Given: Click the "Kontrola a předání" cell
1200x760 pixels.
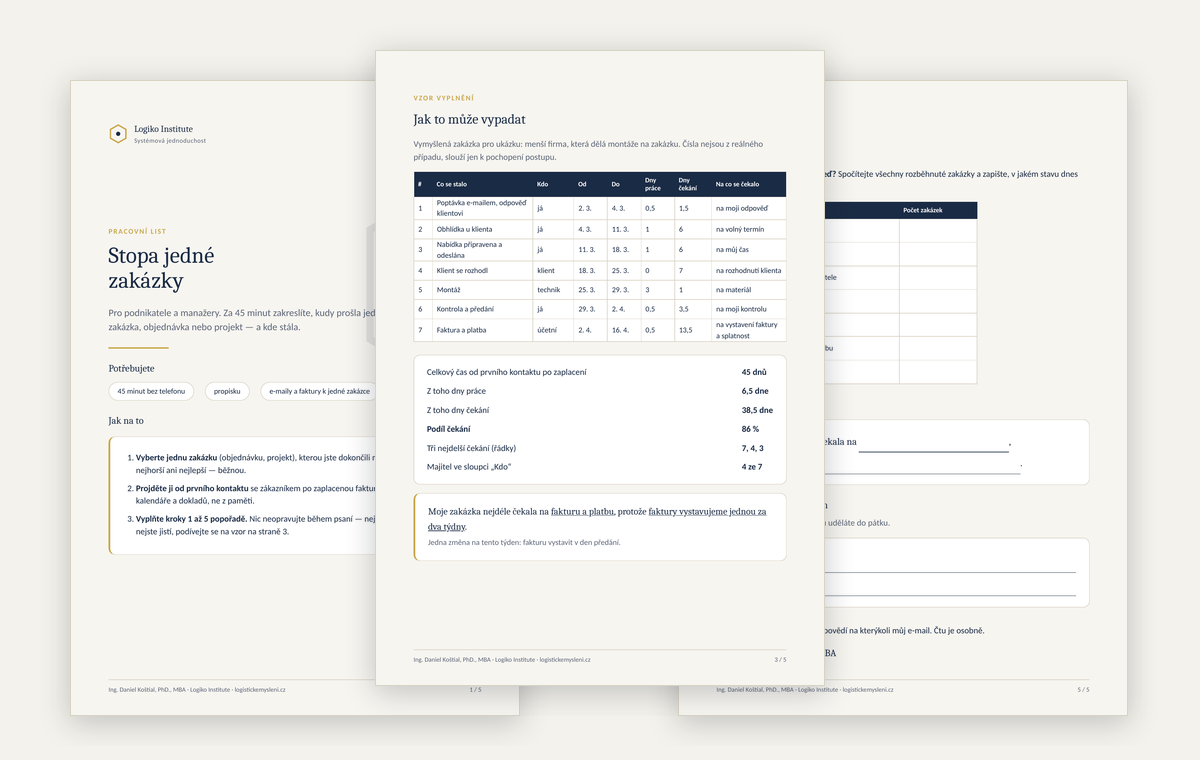Looking at the screenshot, I should pos(483,309).
